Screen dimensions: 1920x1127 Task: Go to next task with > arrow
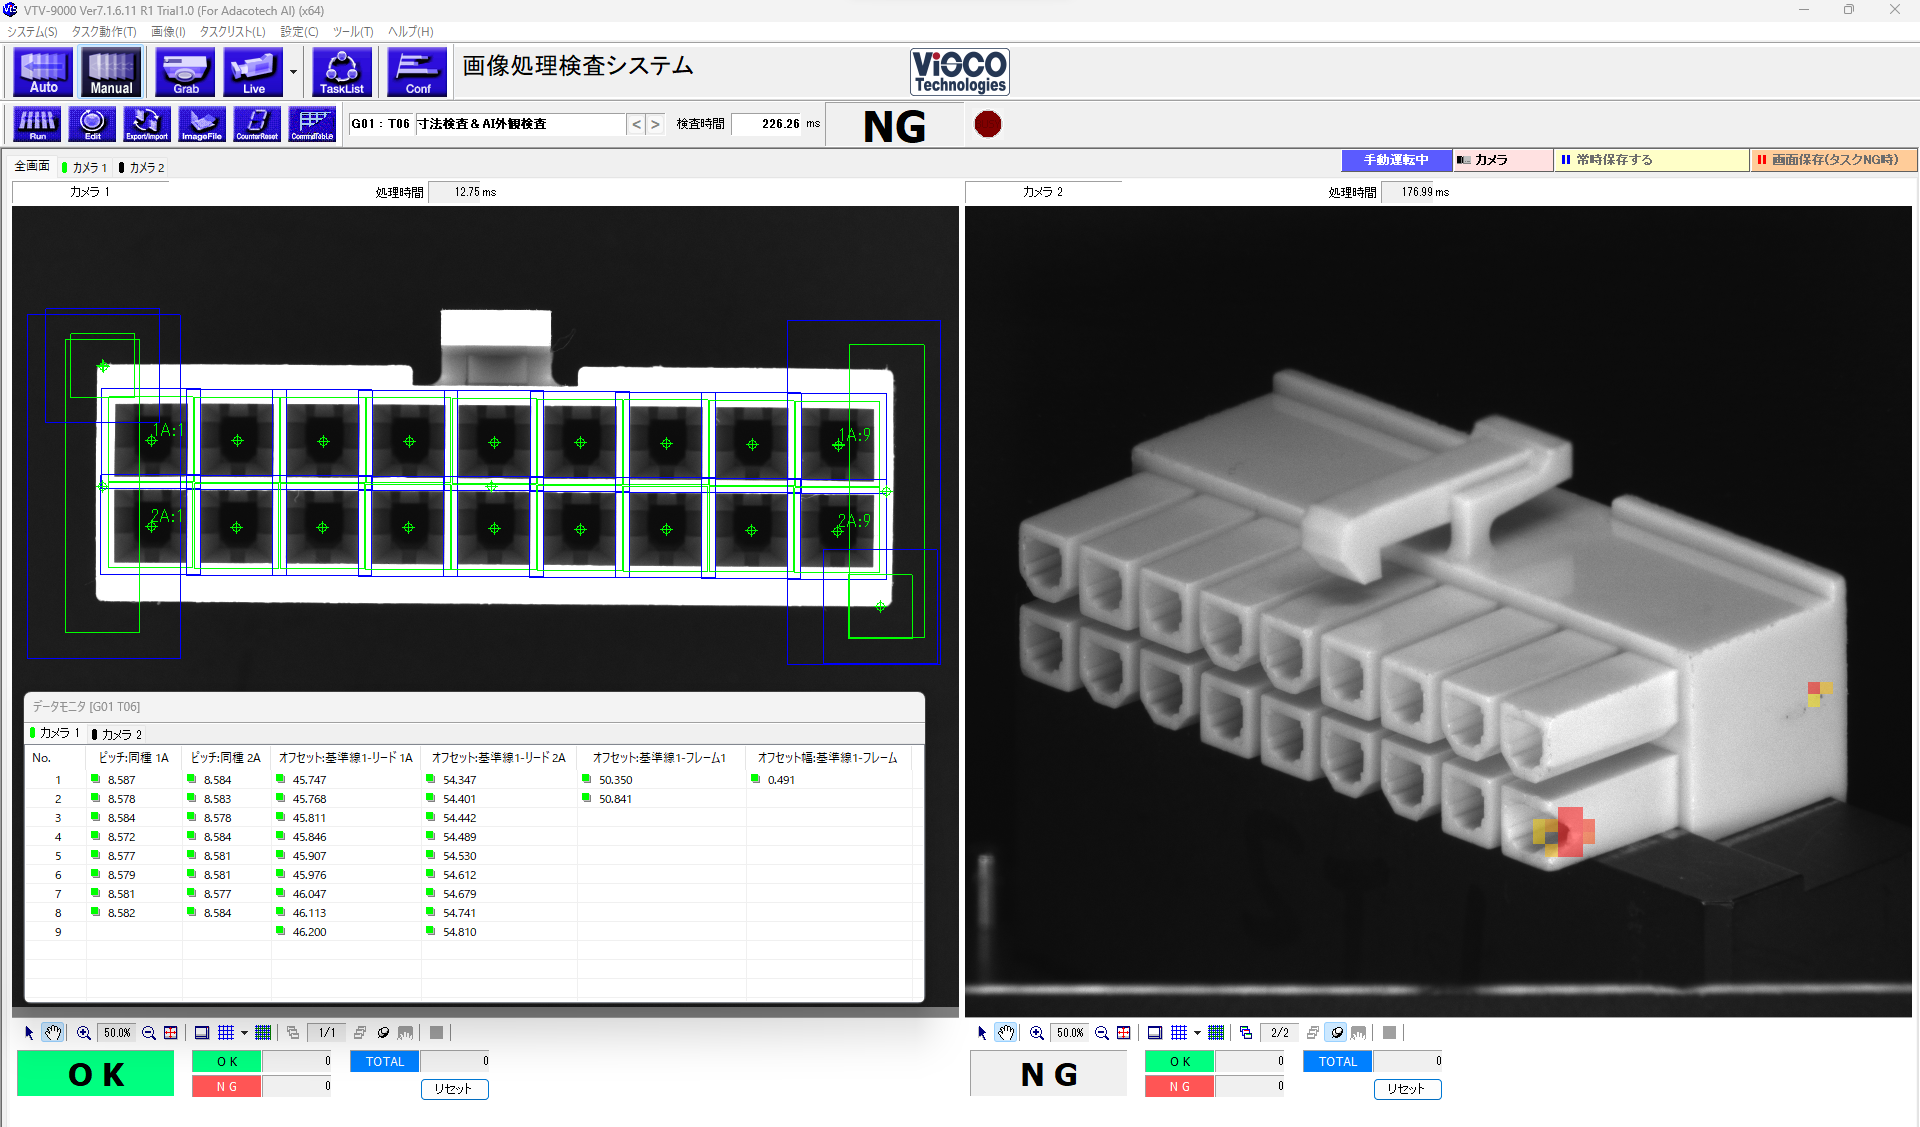[x=655, y=124]
